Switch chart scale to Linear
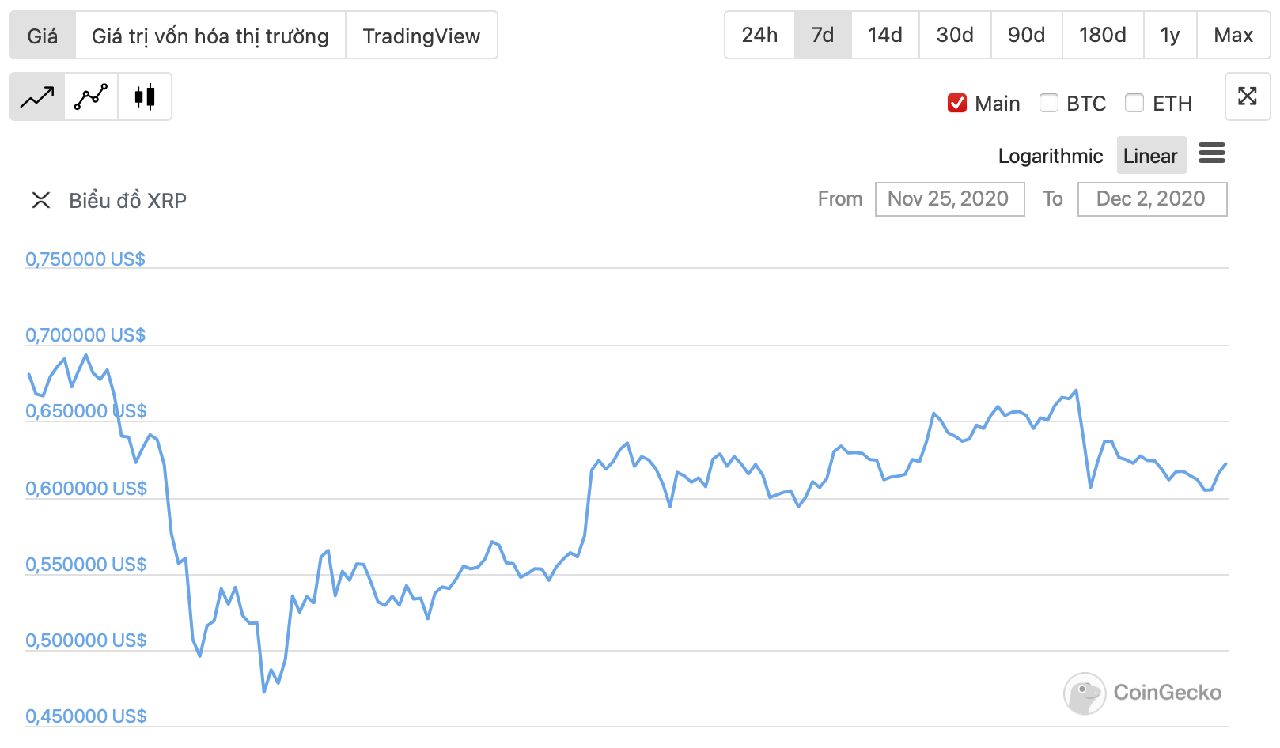Viewport: 1280px width, 748px height. (1151, 156)
